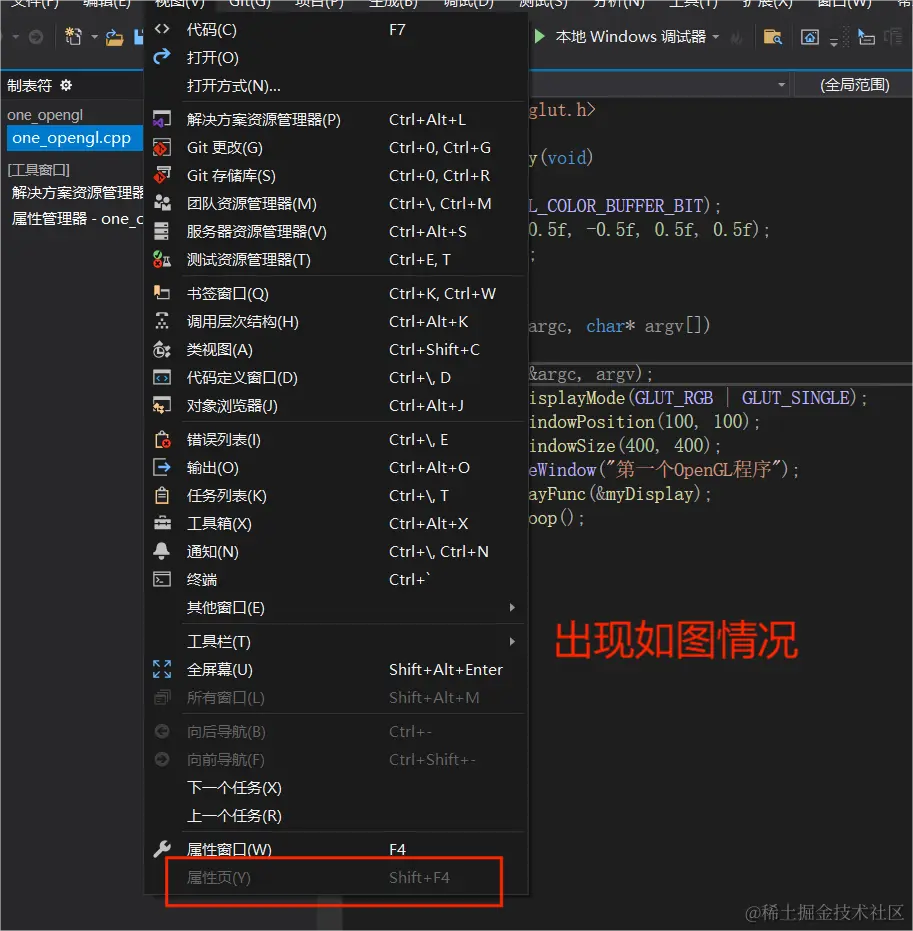
Task: Click the toolbar icon right of Find in Files
Action: 810,37
